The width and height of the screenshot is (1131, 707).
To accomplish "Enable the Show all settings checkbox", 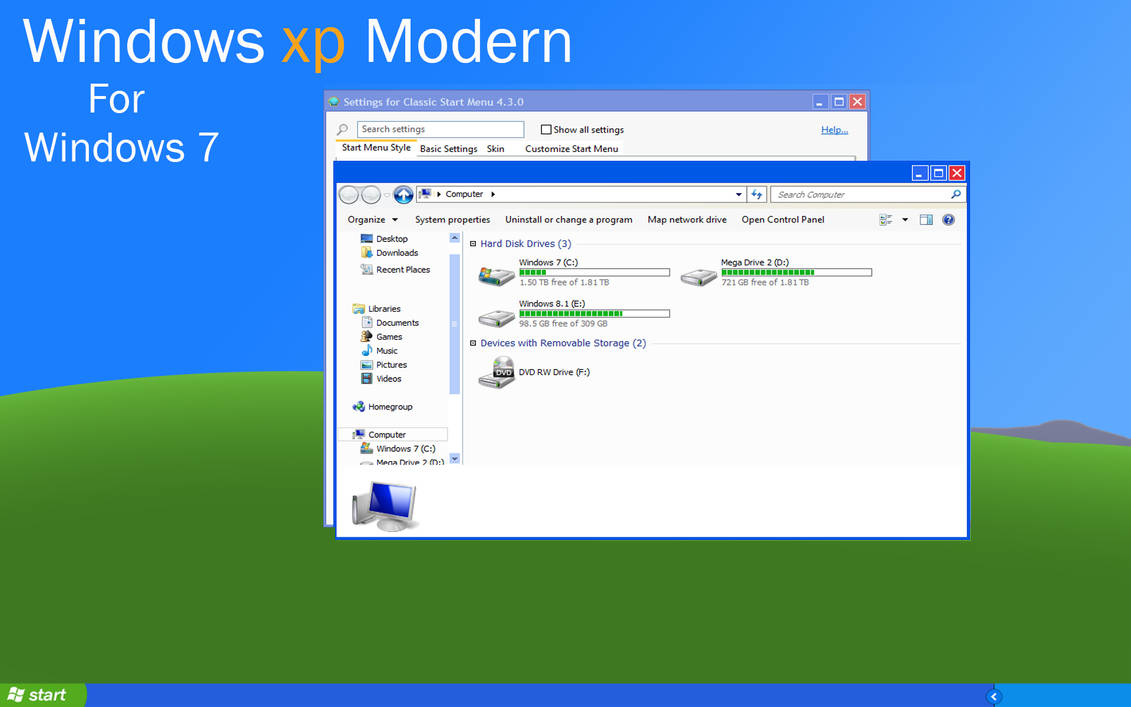I will click(545, 129).
